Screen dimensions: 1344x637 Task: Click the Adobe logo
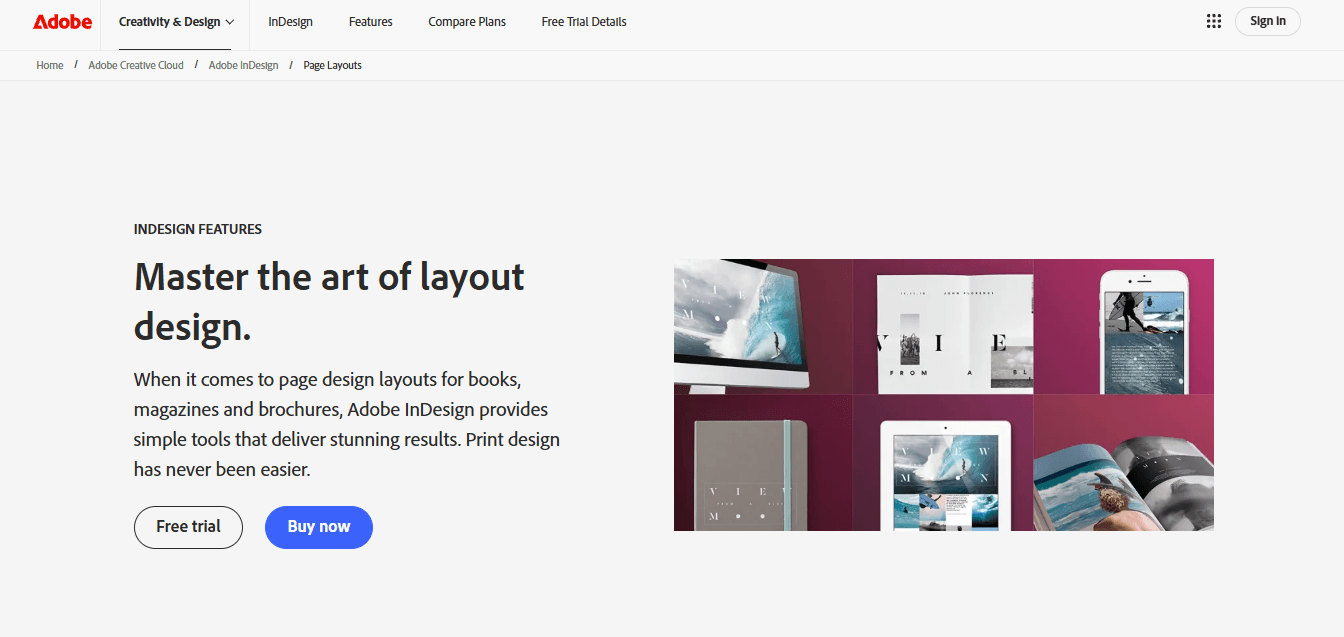tap(62, 21)
